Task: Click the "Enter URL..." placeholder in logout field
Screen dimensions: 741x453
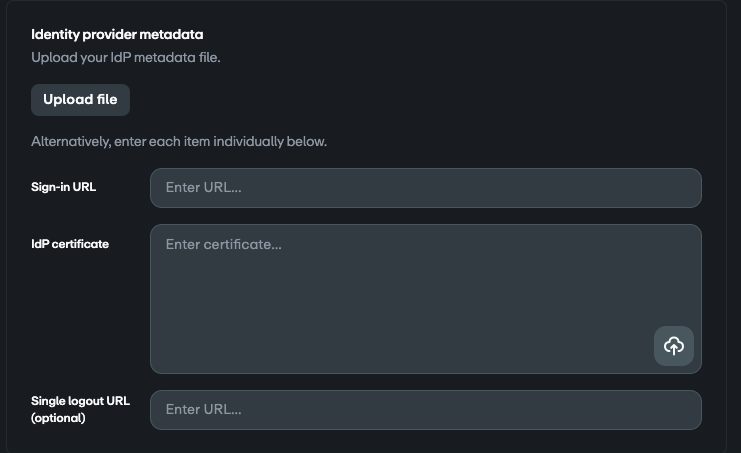Action: coord(204,410)
